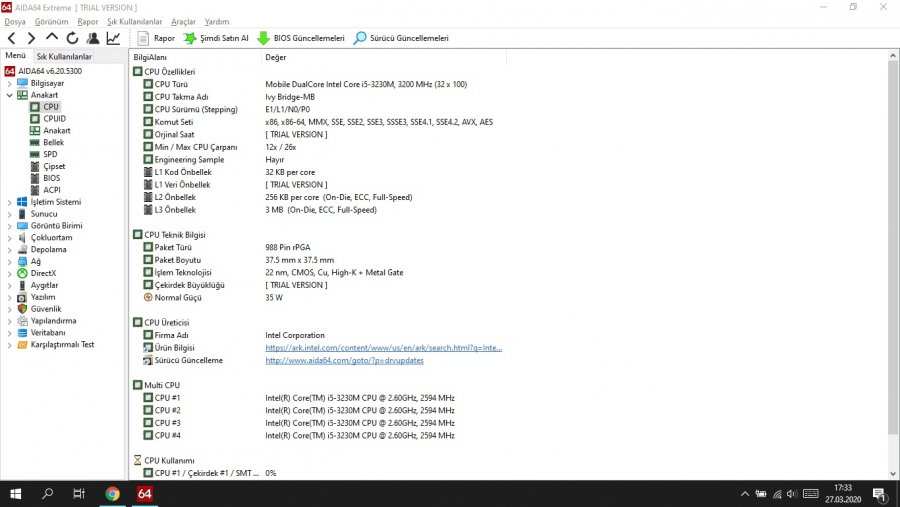This screenshot has width=900, height=507.
Task: Open the Sık Kullanılanlar menu
Action: (135, 22)
